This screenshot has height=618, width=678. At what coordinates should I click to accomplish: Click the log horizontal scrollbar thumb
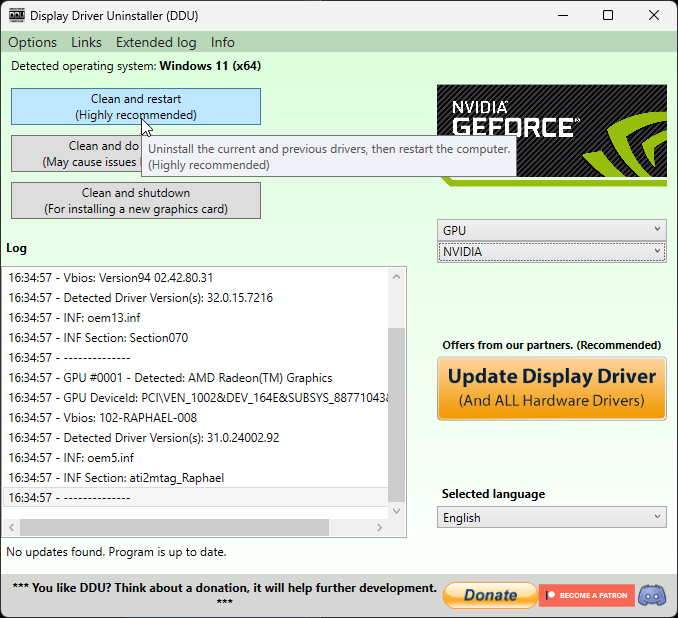174,527
